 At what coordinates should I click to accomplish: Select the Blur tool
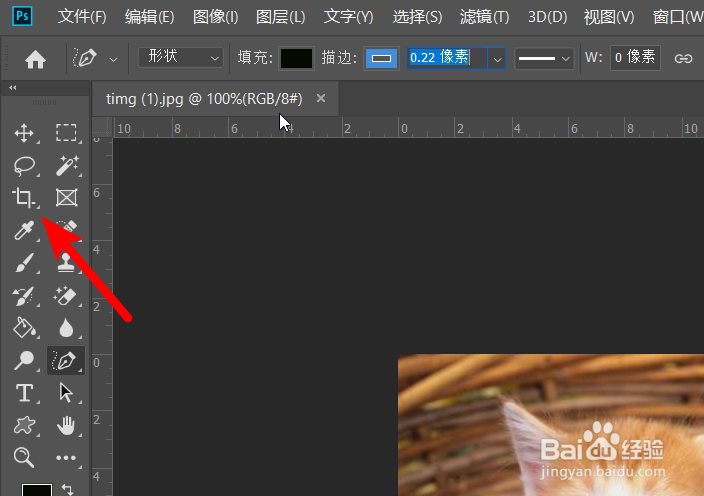click(x=66, y=328)
